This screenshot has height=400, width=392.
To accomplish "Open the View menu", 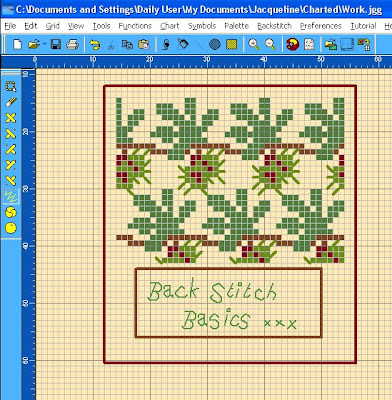I will pyautogui.click(x=76, y=26).
